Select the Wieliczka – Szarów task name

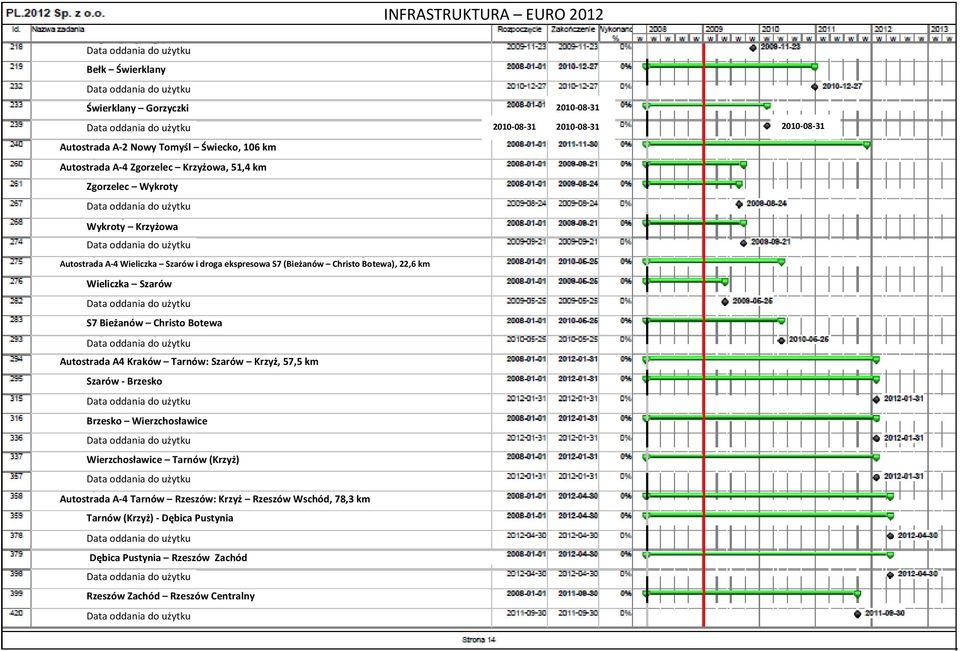point(129,284)
